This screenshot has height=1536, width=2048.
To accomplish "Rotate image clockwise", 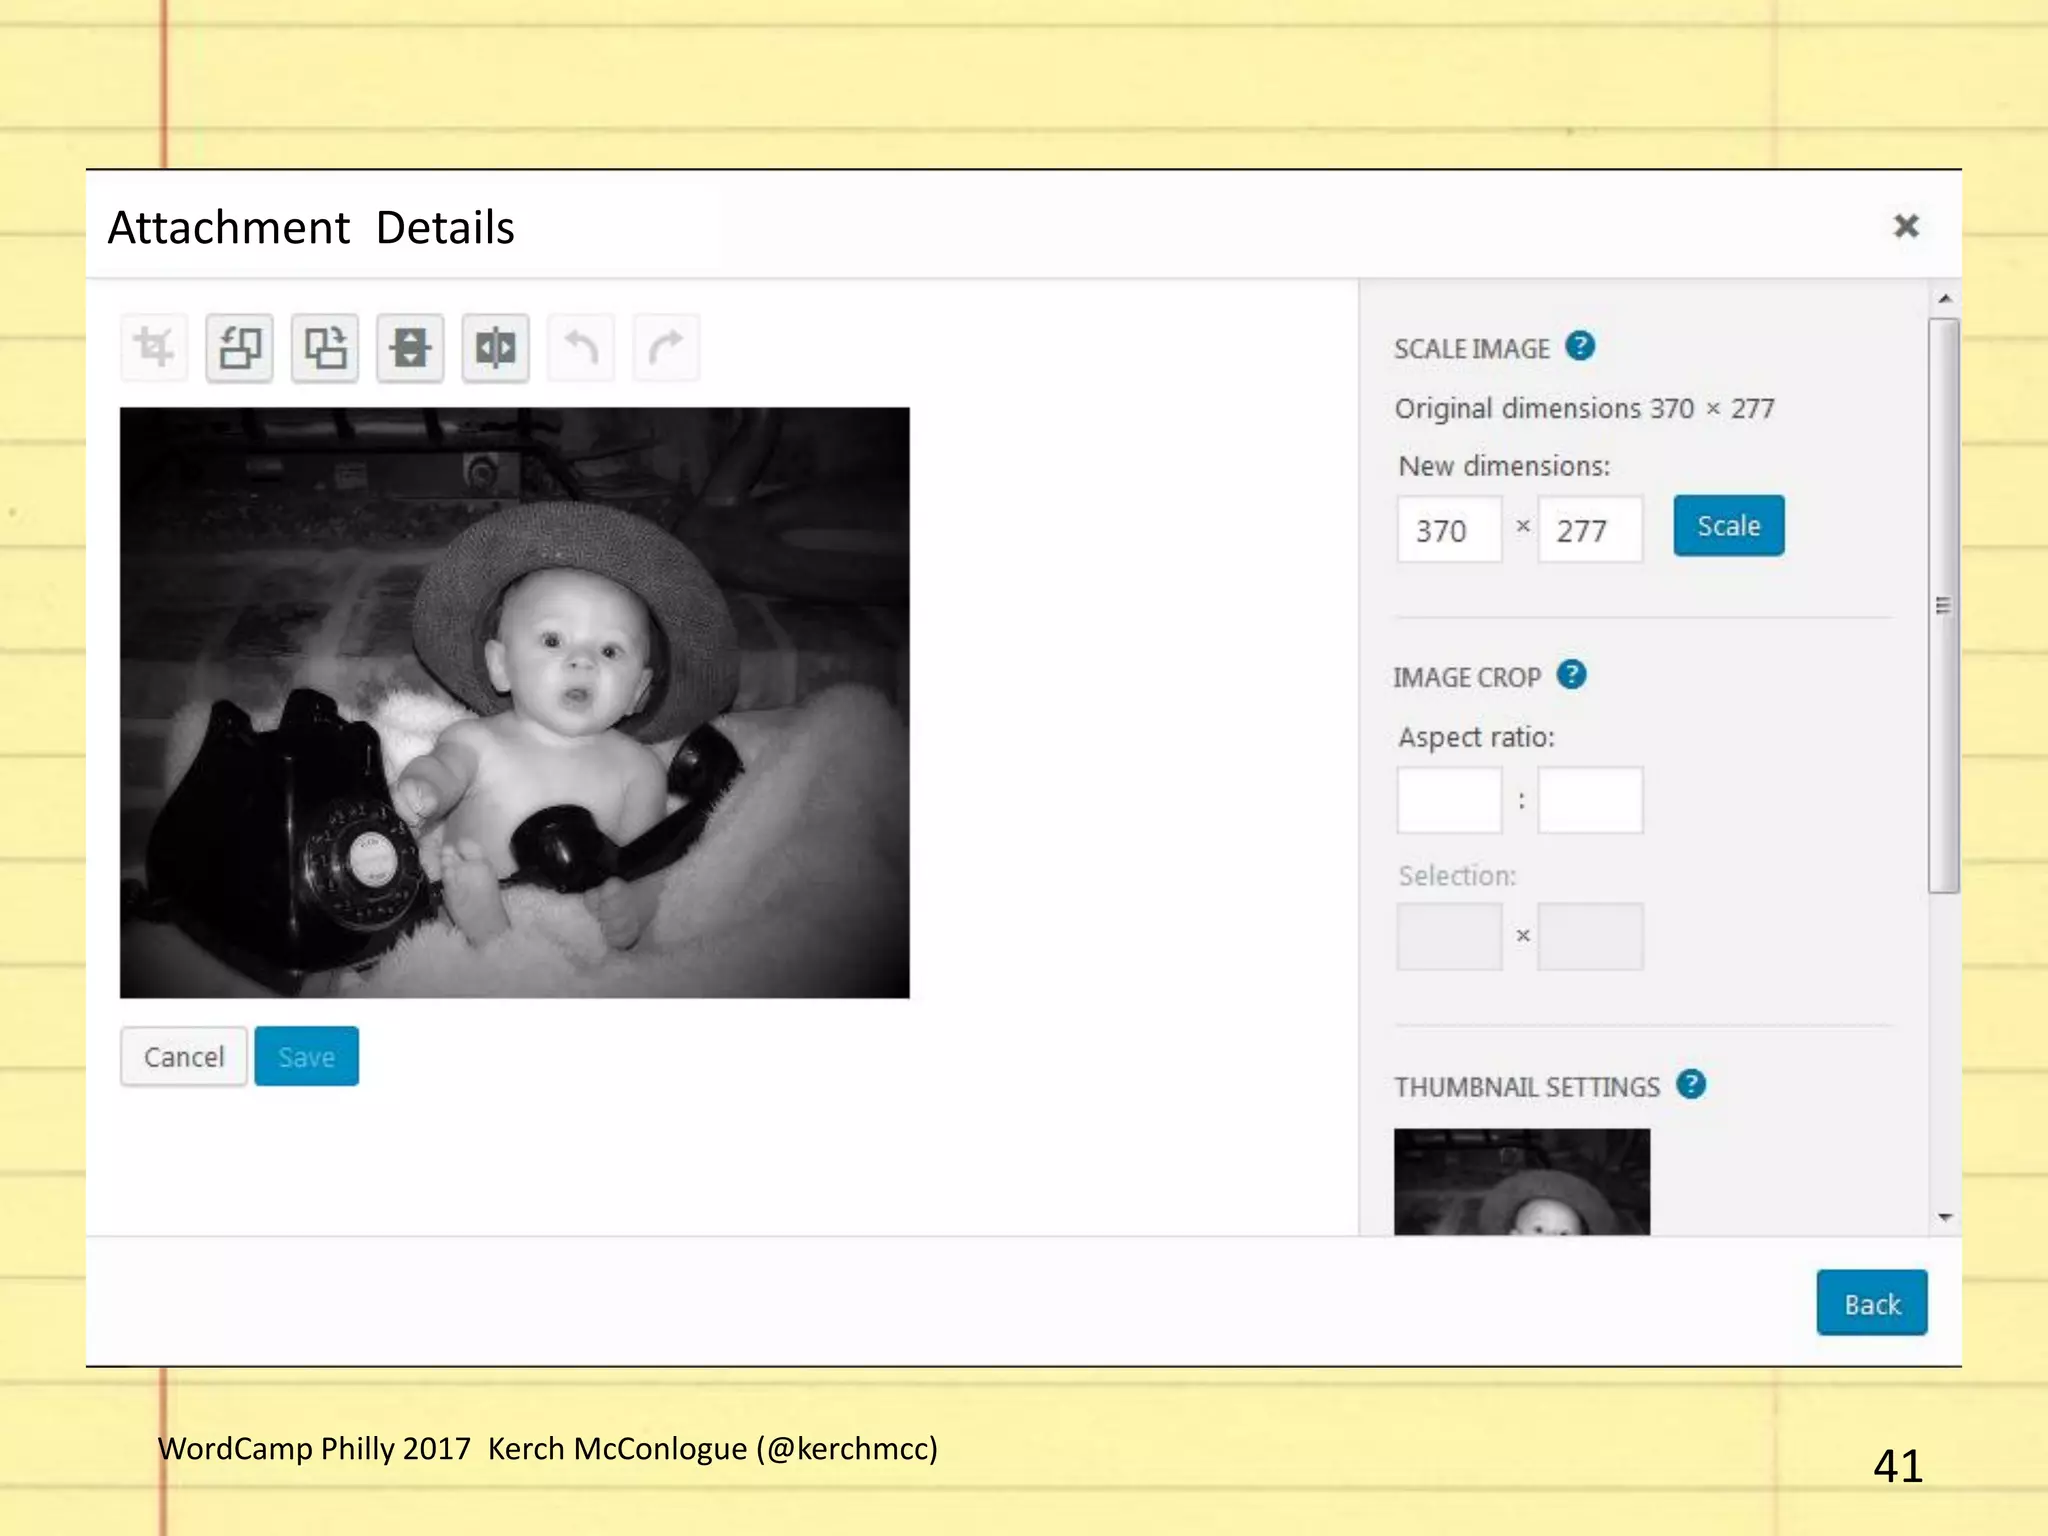I will 325,348.
